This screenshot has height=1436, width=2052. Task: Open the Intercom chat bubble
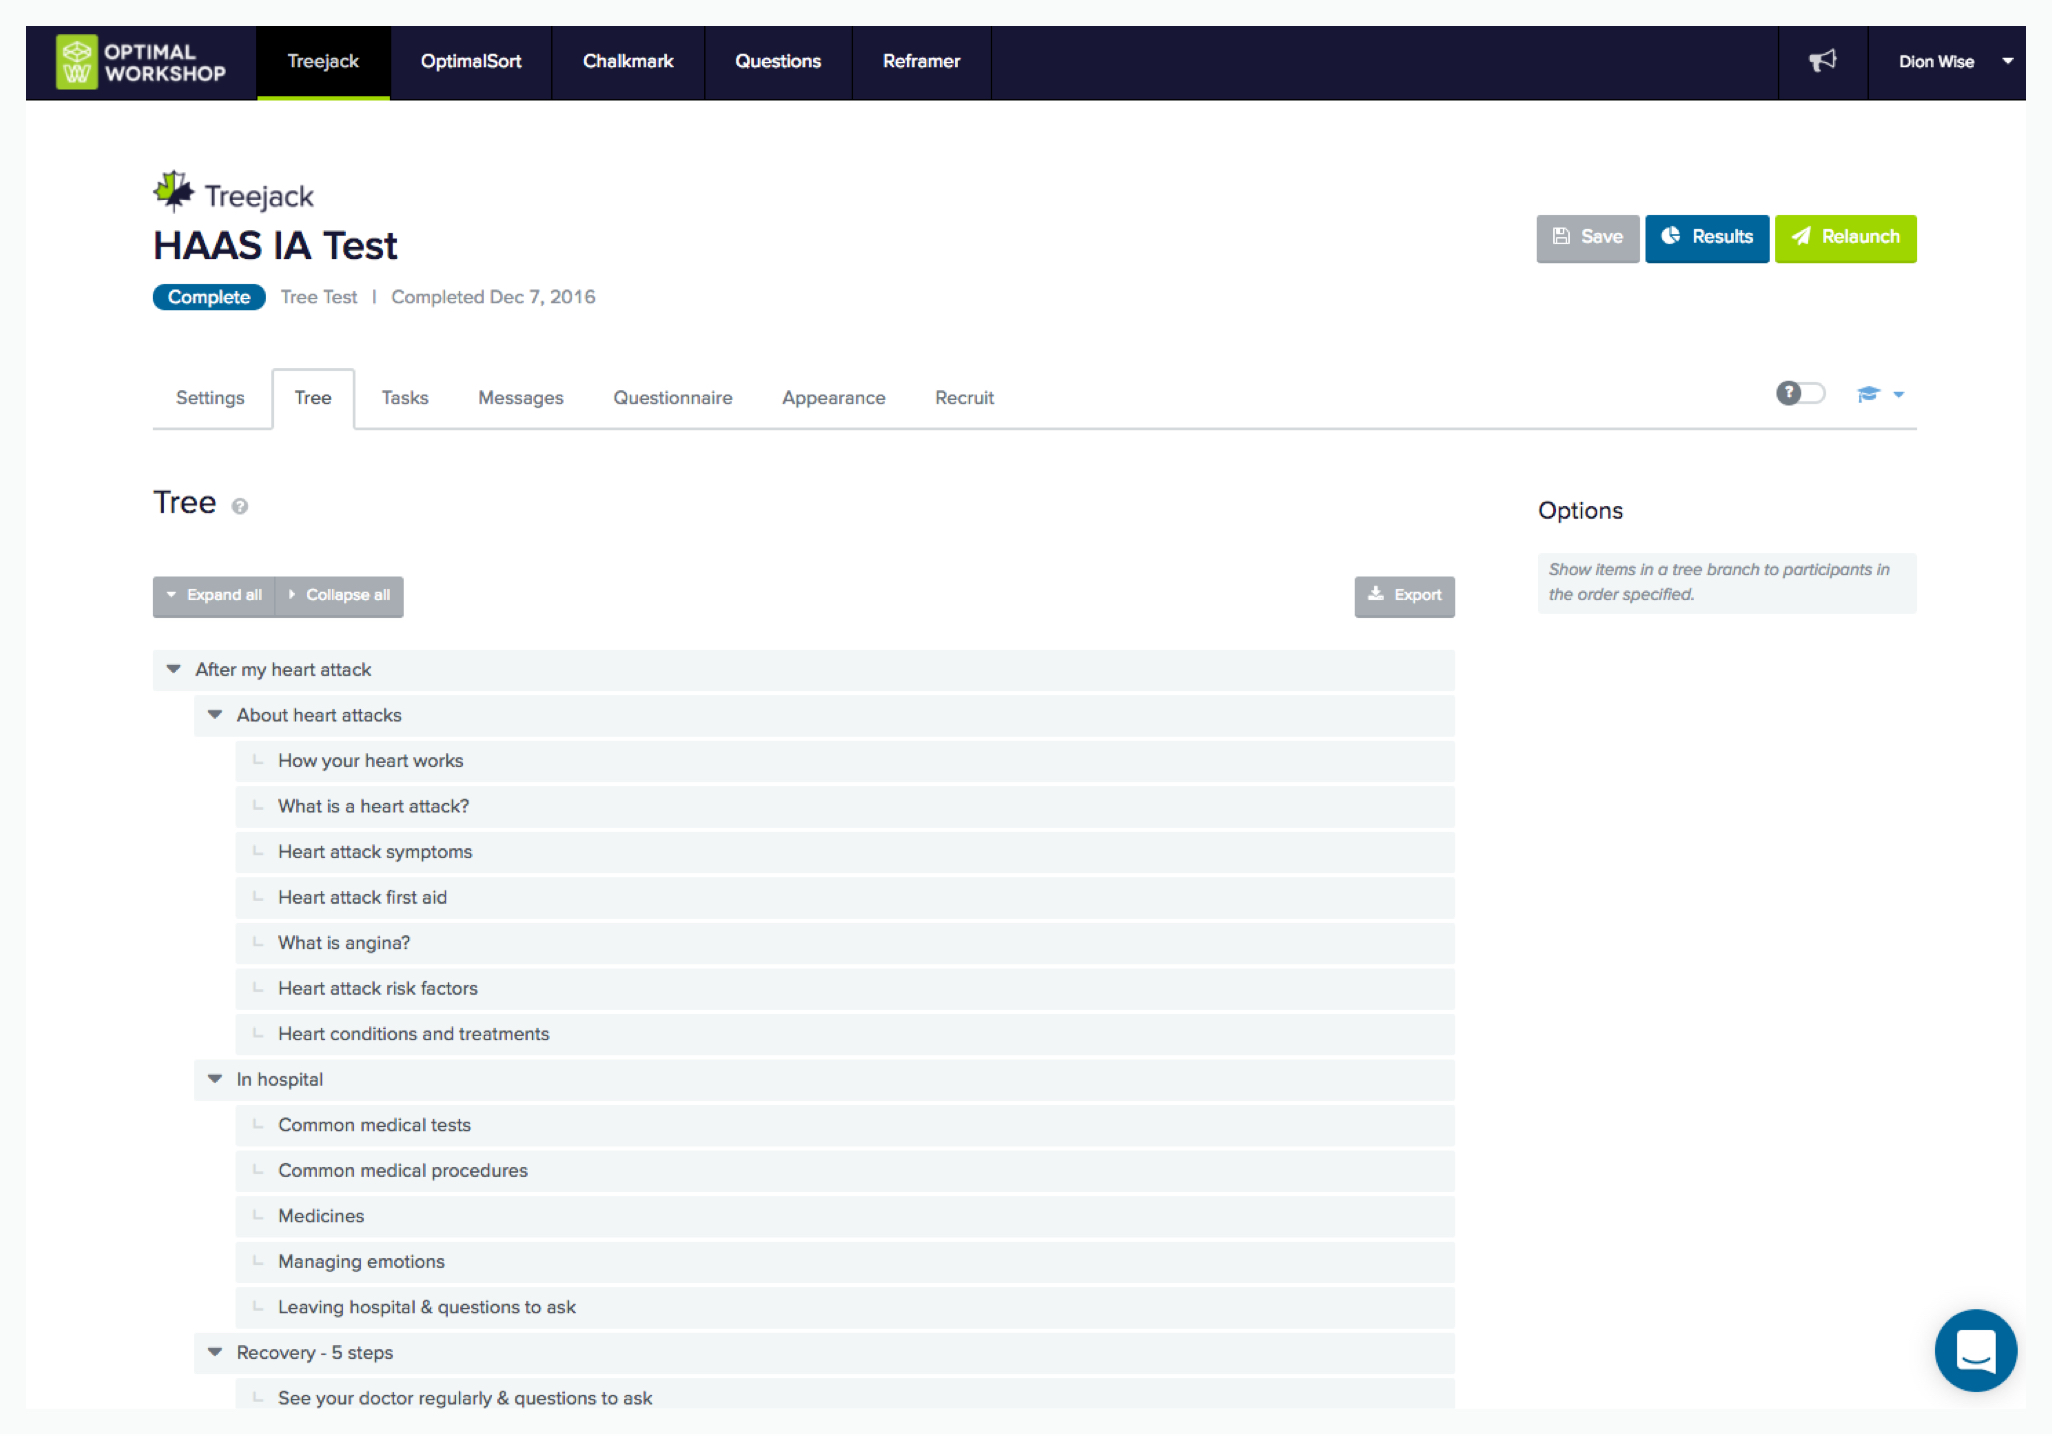click(x=1976, y=1351)
